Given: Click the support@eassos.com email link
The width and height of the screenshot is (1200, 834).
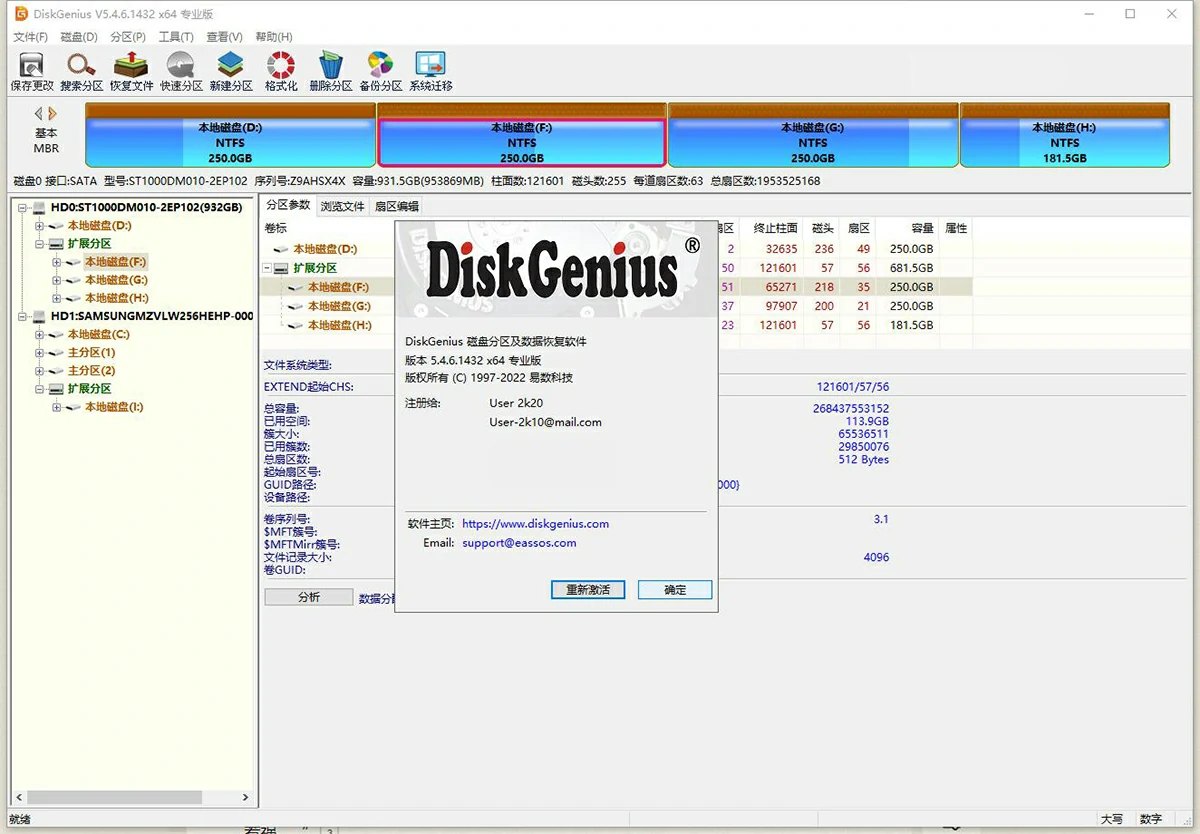Looking at the screenshot, I should click(519, 542).
